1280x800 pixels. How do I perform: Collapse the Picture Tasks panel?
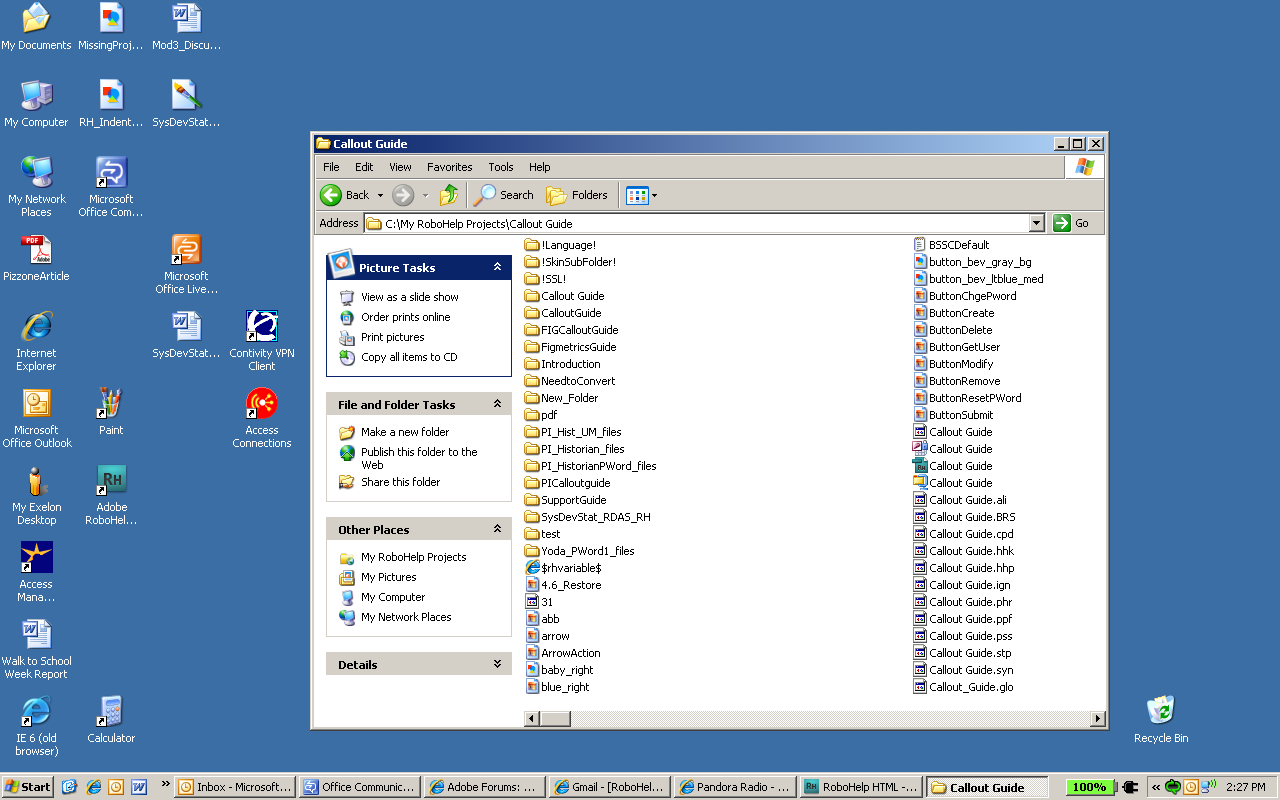(x=497, y=267)
